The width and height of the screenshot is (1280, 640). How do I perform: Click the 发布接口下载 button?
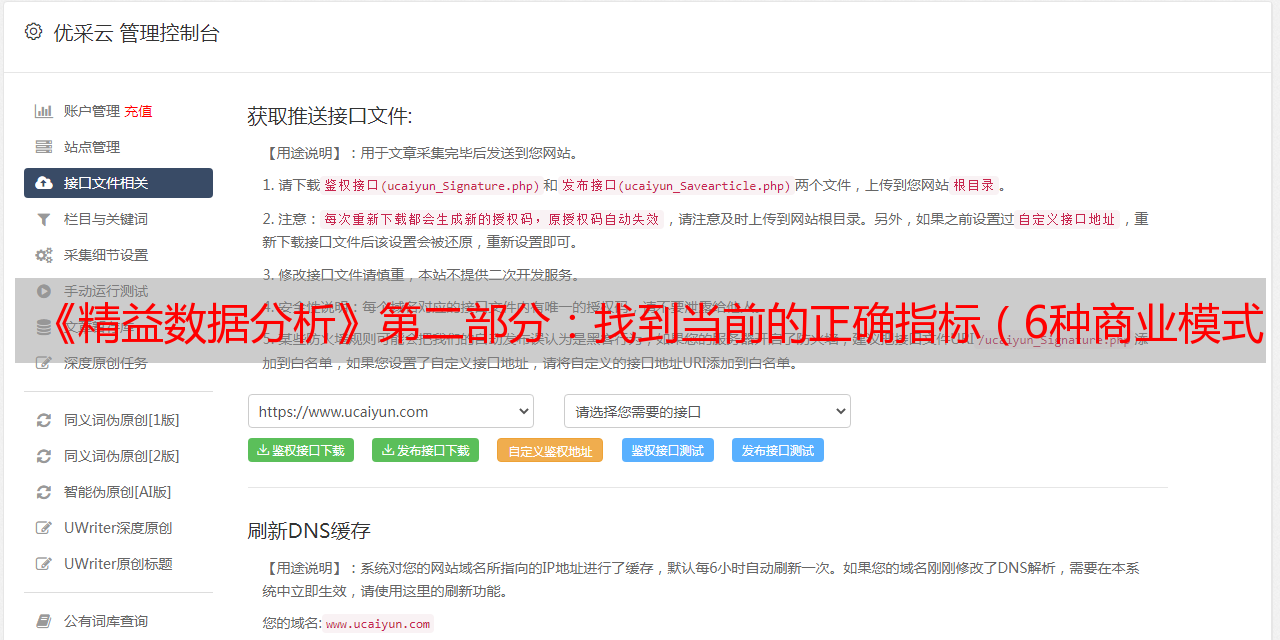point(426,450)
